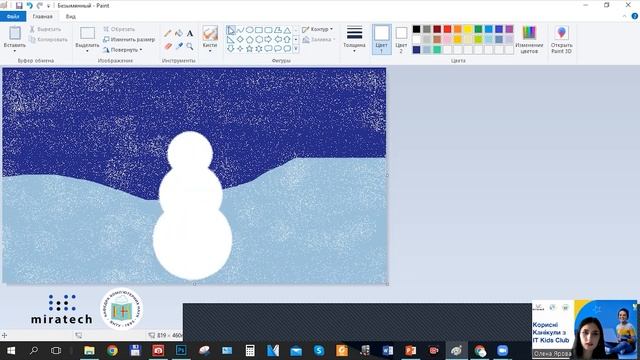Select the Fill with color bucket tool
This screenshot has width=640, height=360.
179,33
